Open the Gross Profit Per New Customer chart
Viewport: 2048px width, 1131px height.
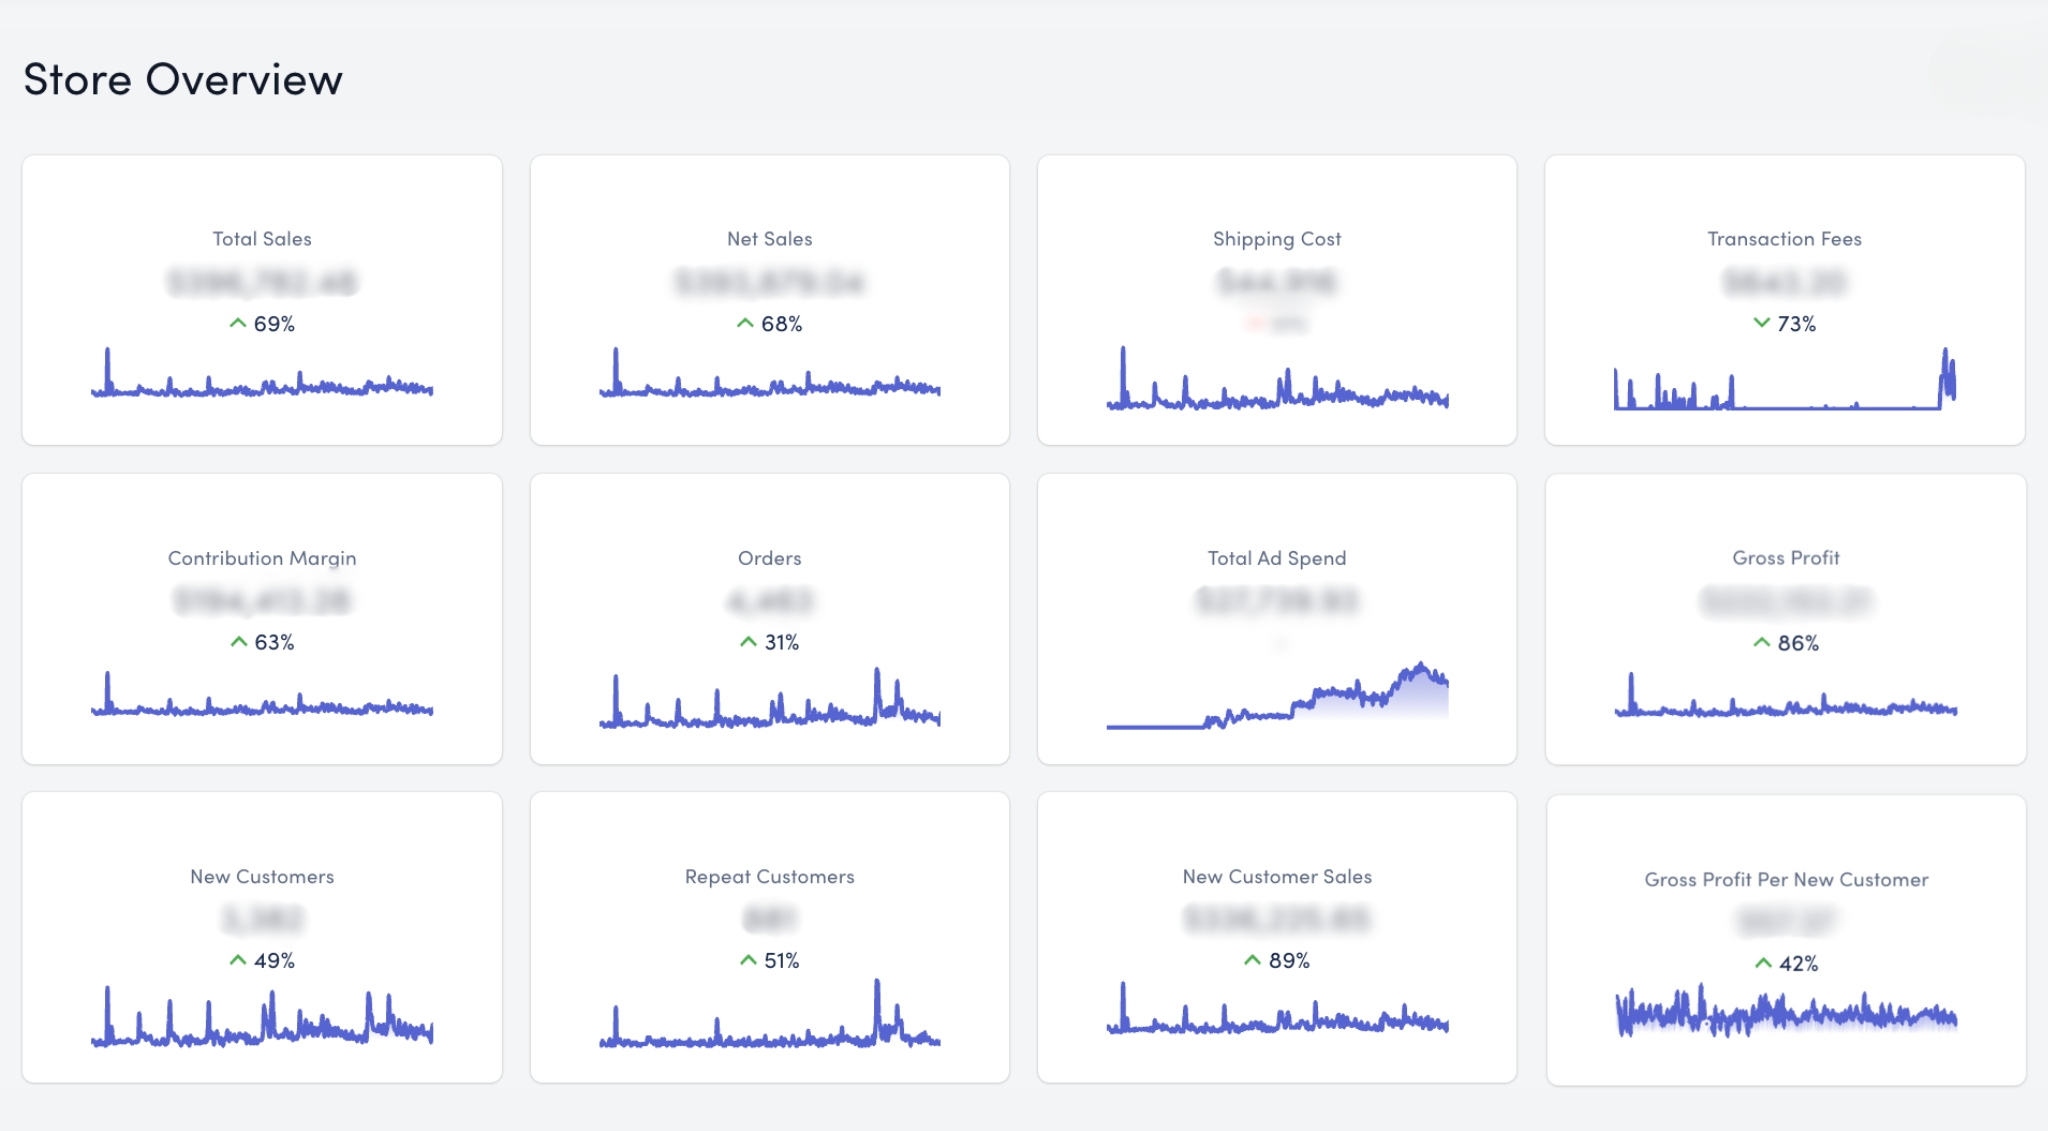tap(1786, 1013)
